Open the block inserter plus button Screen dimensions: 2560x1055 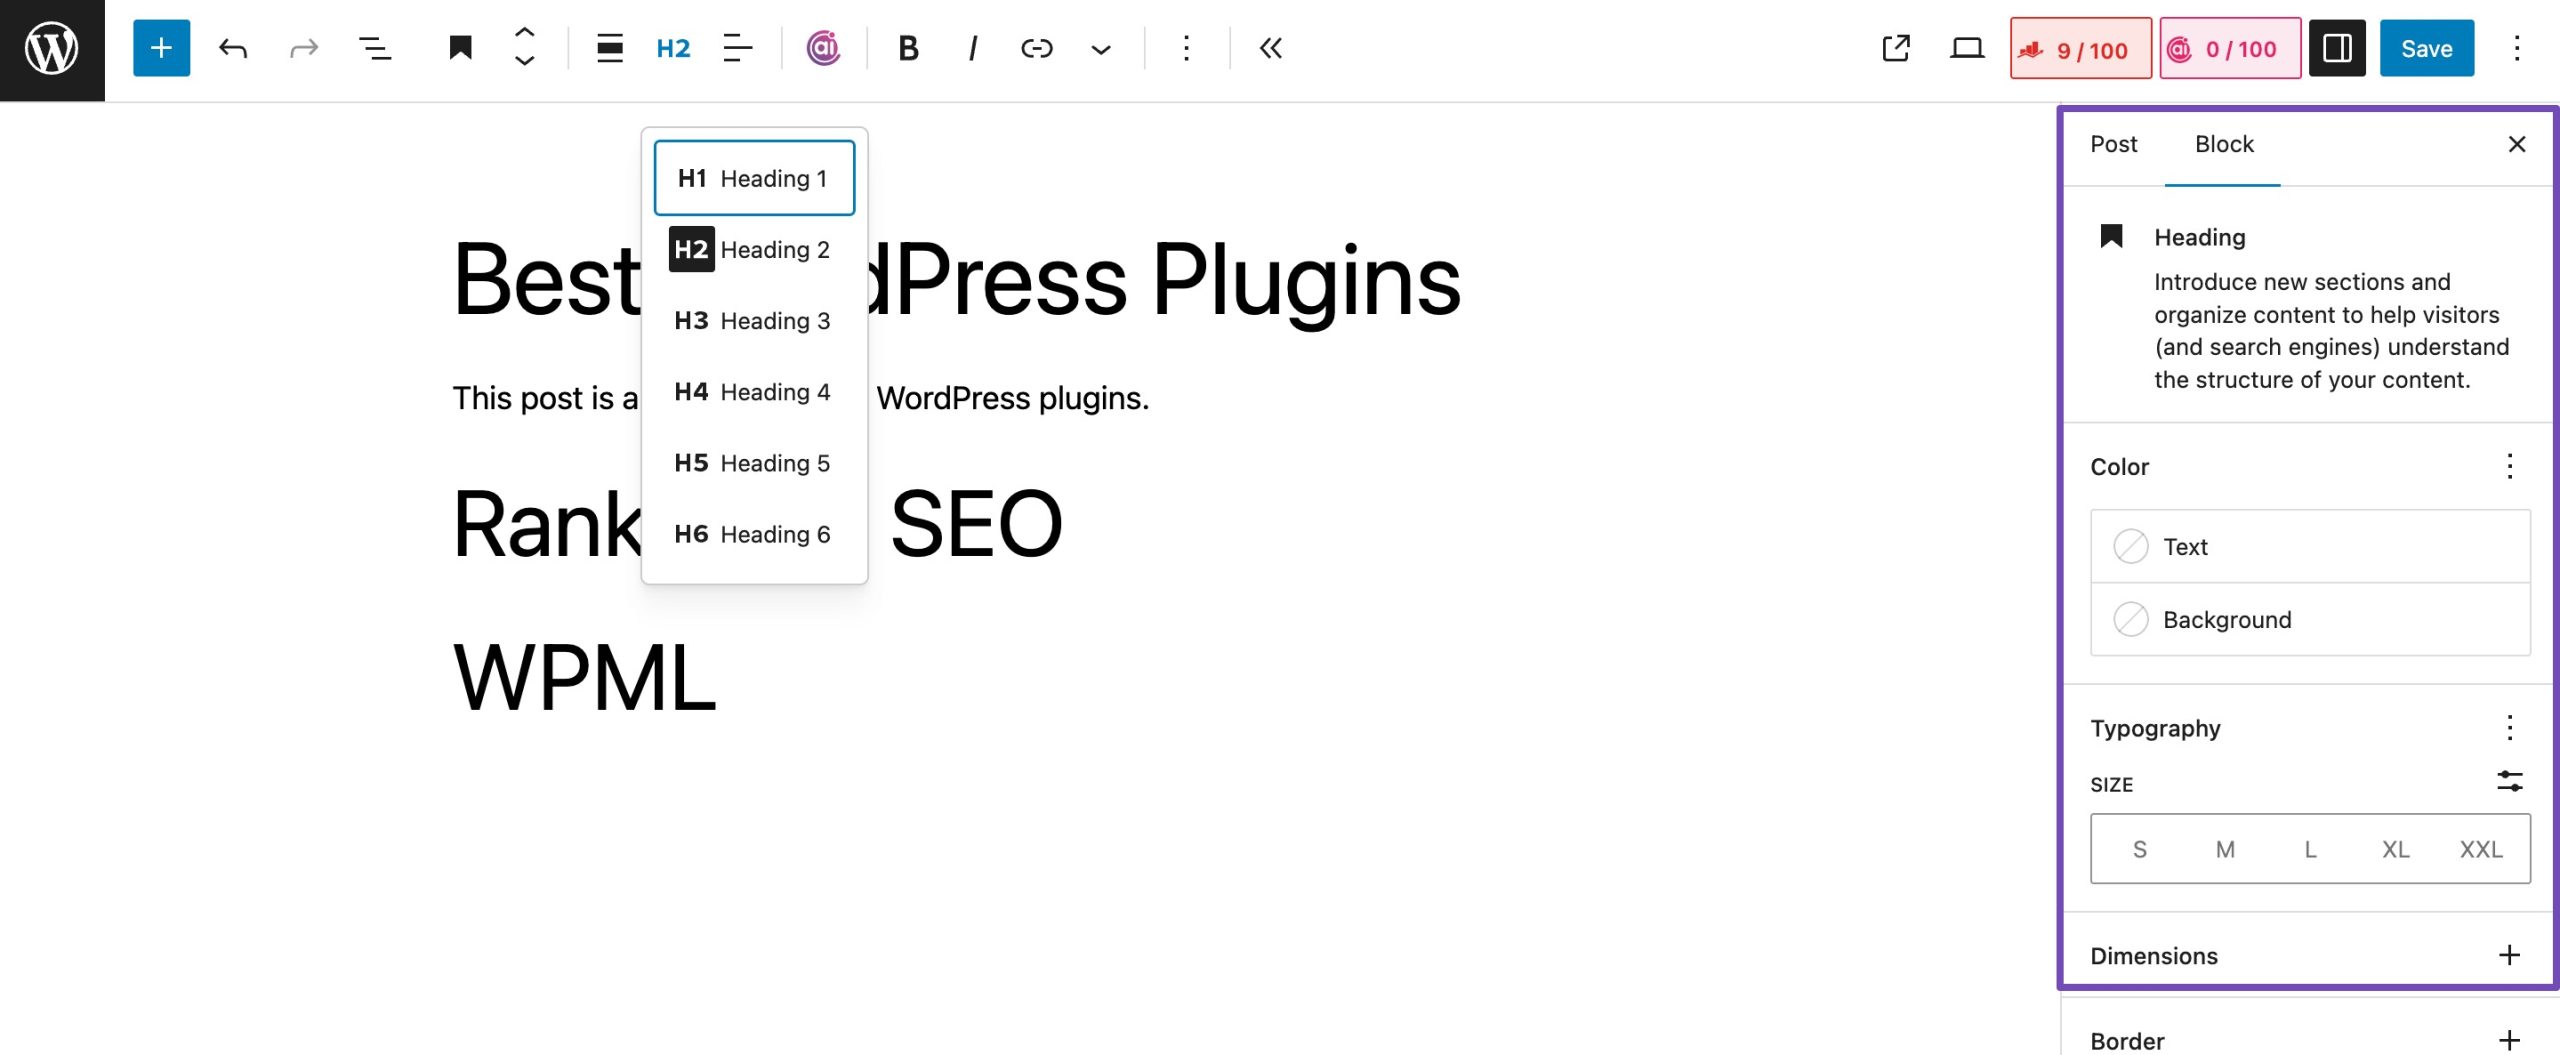tap(161, 48)
